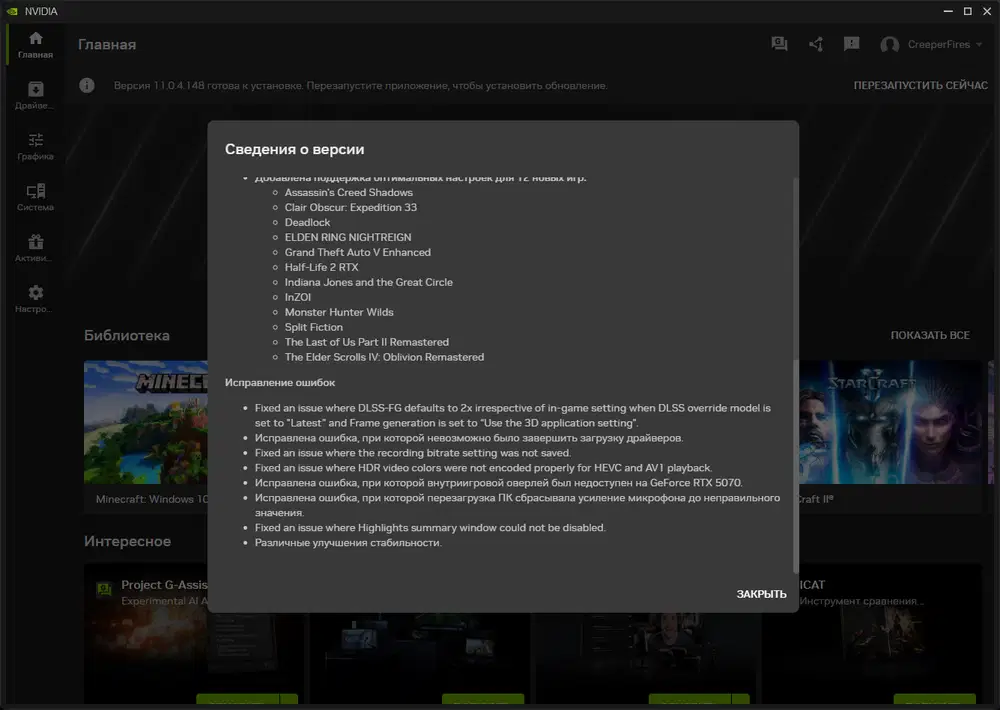Click the NVIDIA logo in title bar
The image size is (1000, 710).
12,11
